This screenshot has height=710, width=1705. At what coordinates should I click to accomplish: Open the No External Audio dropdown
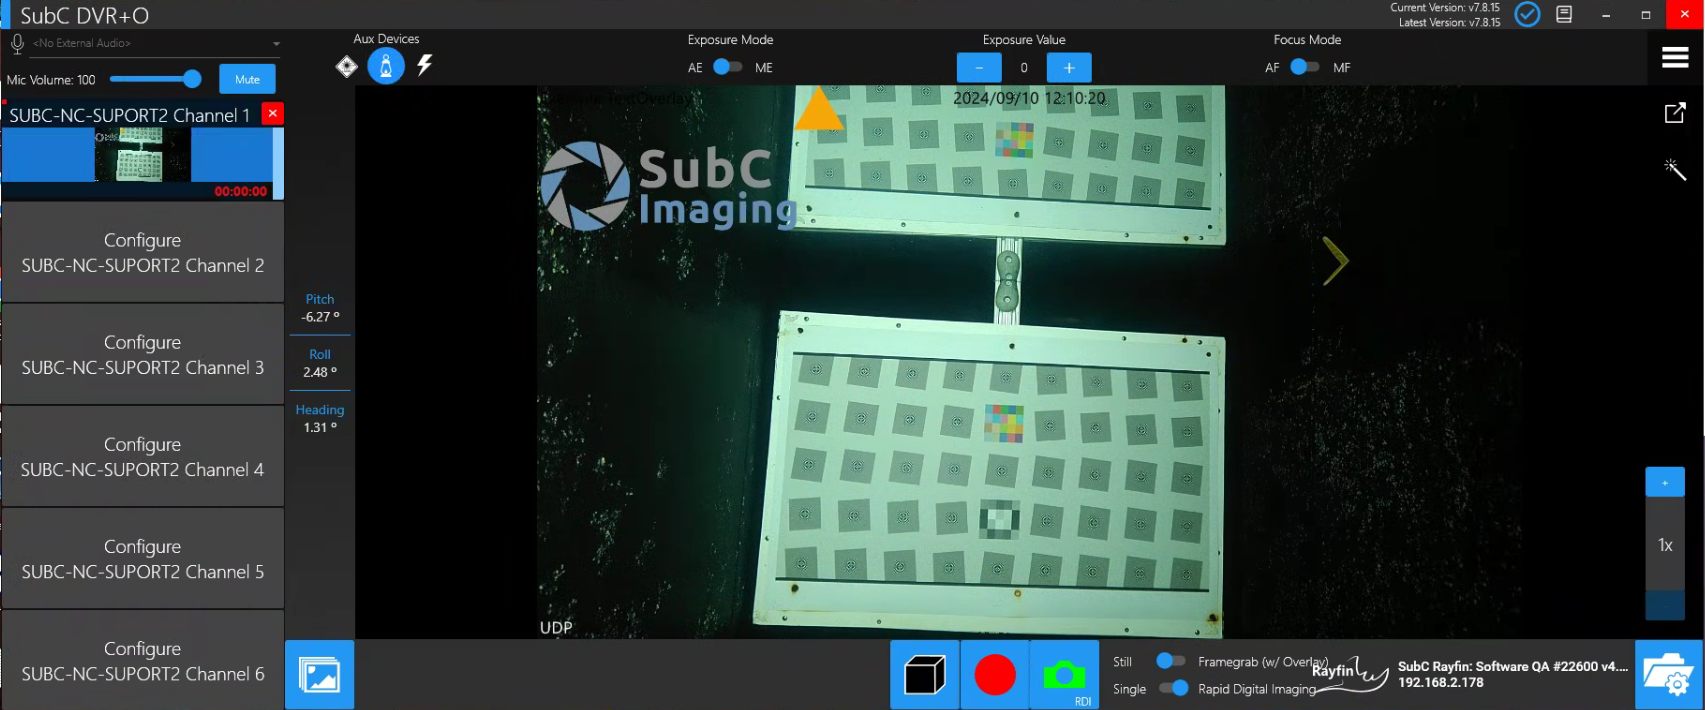coord(276,44)
